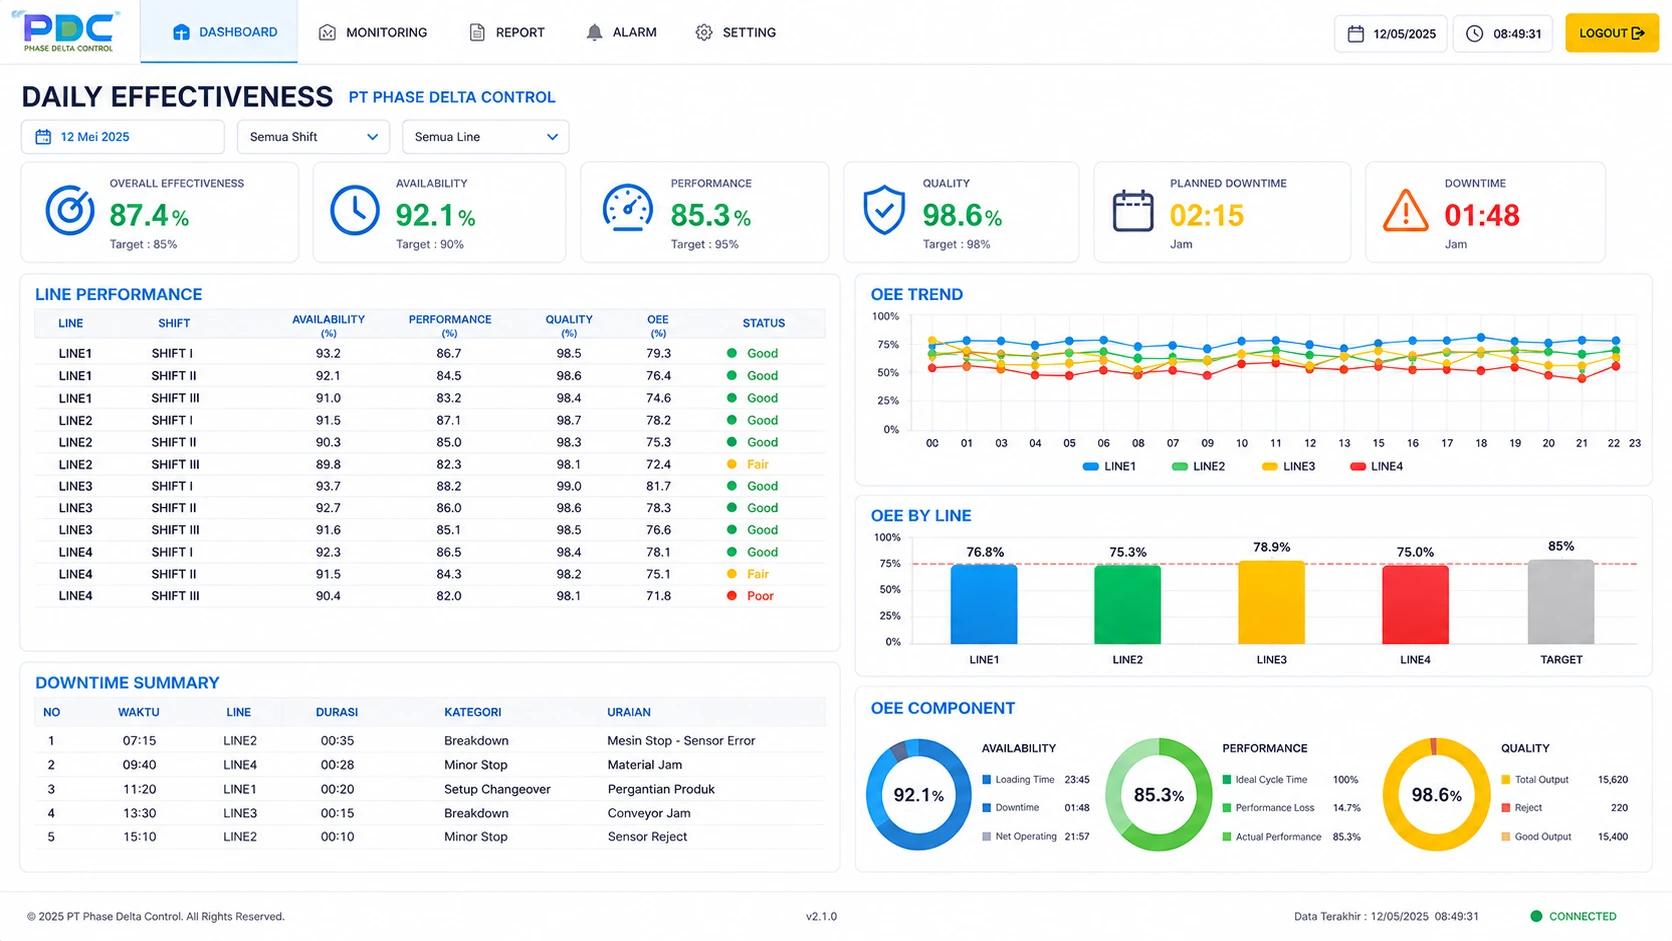This screenshot has height=941, width=1672.
Task: Click OEE value 71.8 in LINE4 SHIFT III row
Action: (658, 596)
